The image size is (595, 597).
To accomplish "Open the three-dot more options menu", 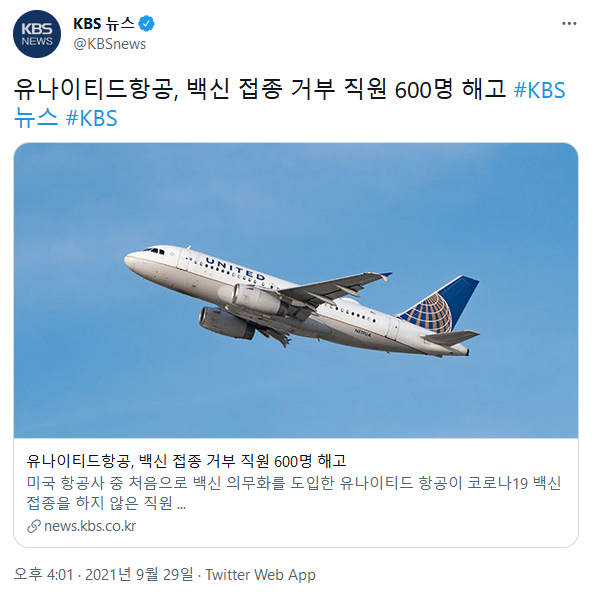I will tap(569, 24).
